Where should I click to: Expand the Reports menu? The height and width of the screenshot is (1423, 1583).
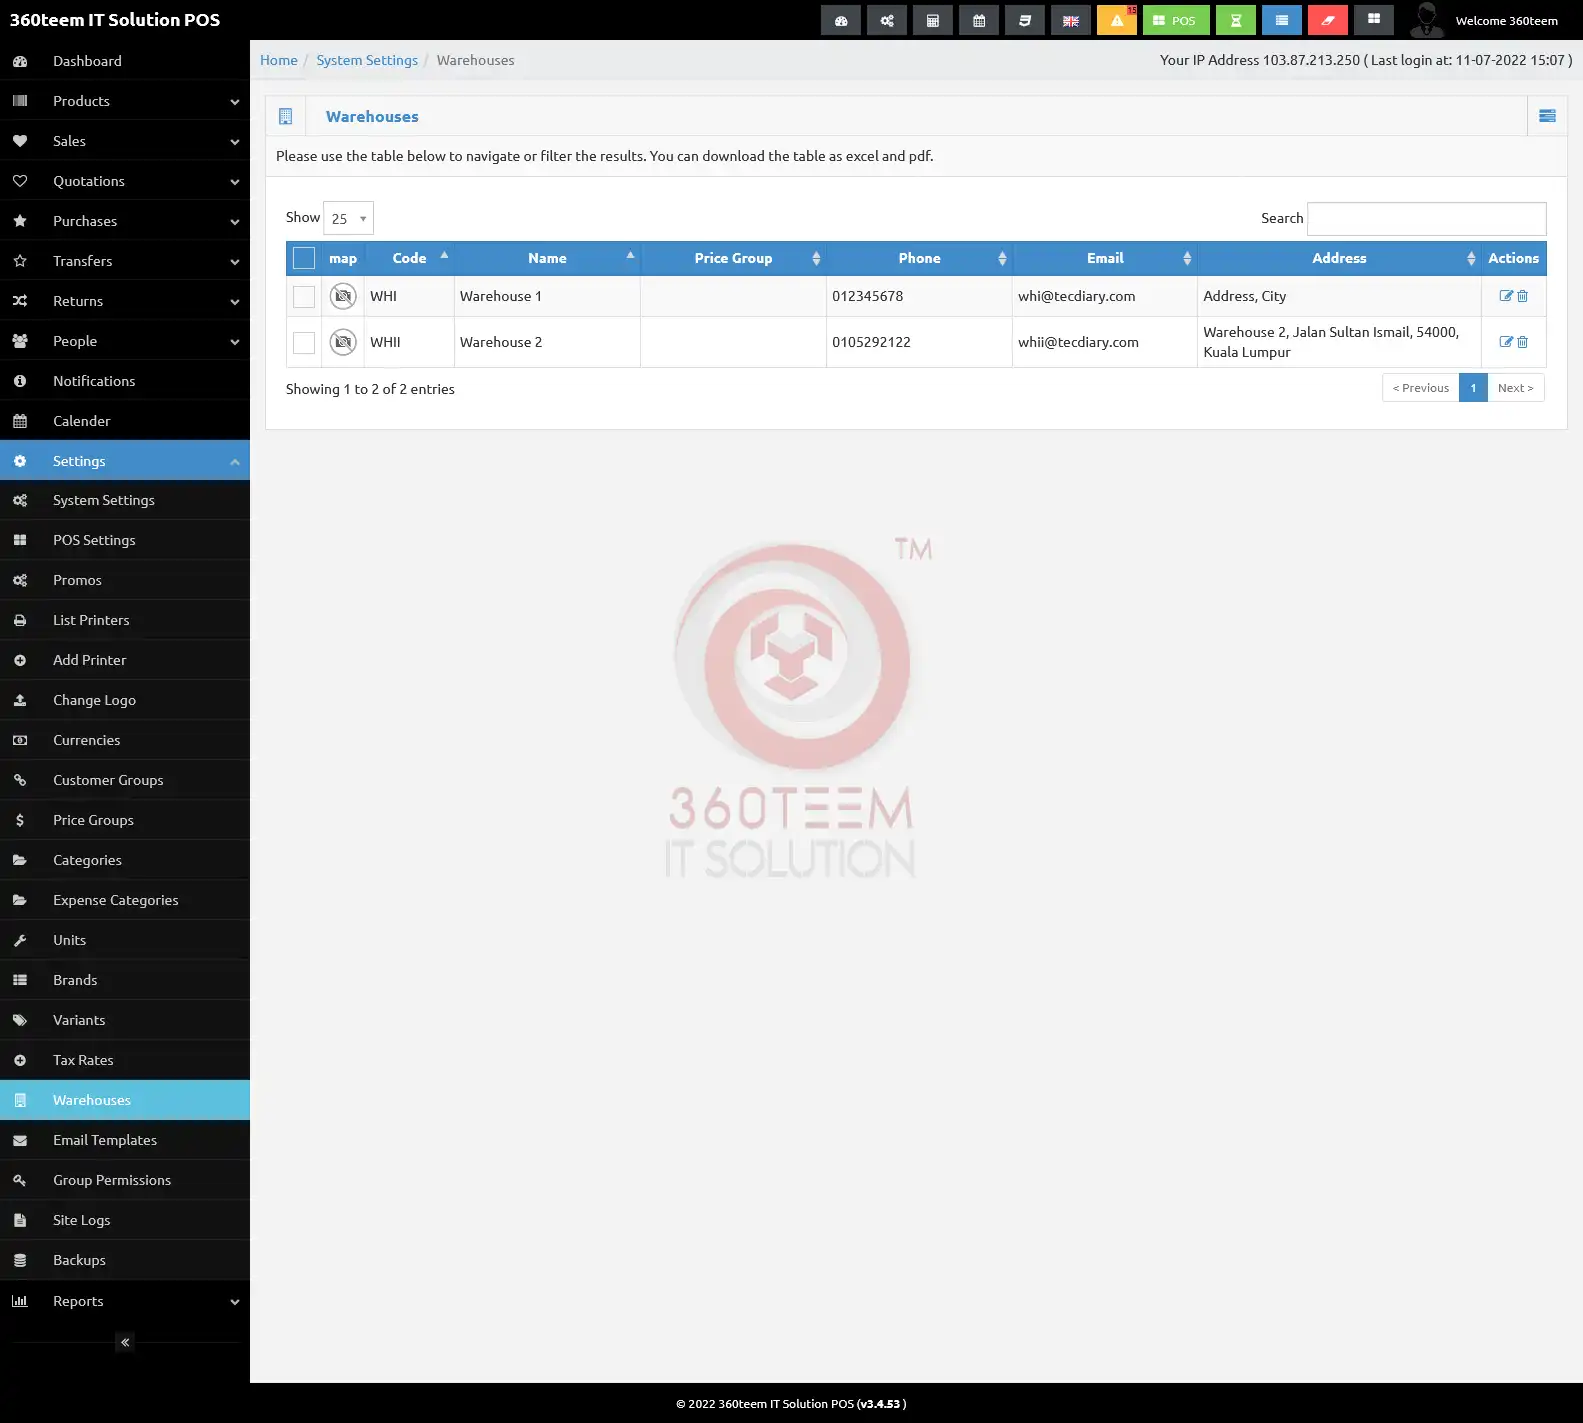tap(125, 1301)
